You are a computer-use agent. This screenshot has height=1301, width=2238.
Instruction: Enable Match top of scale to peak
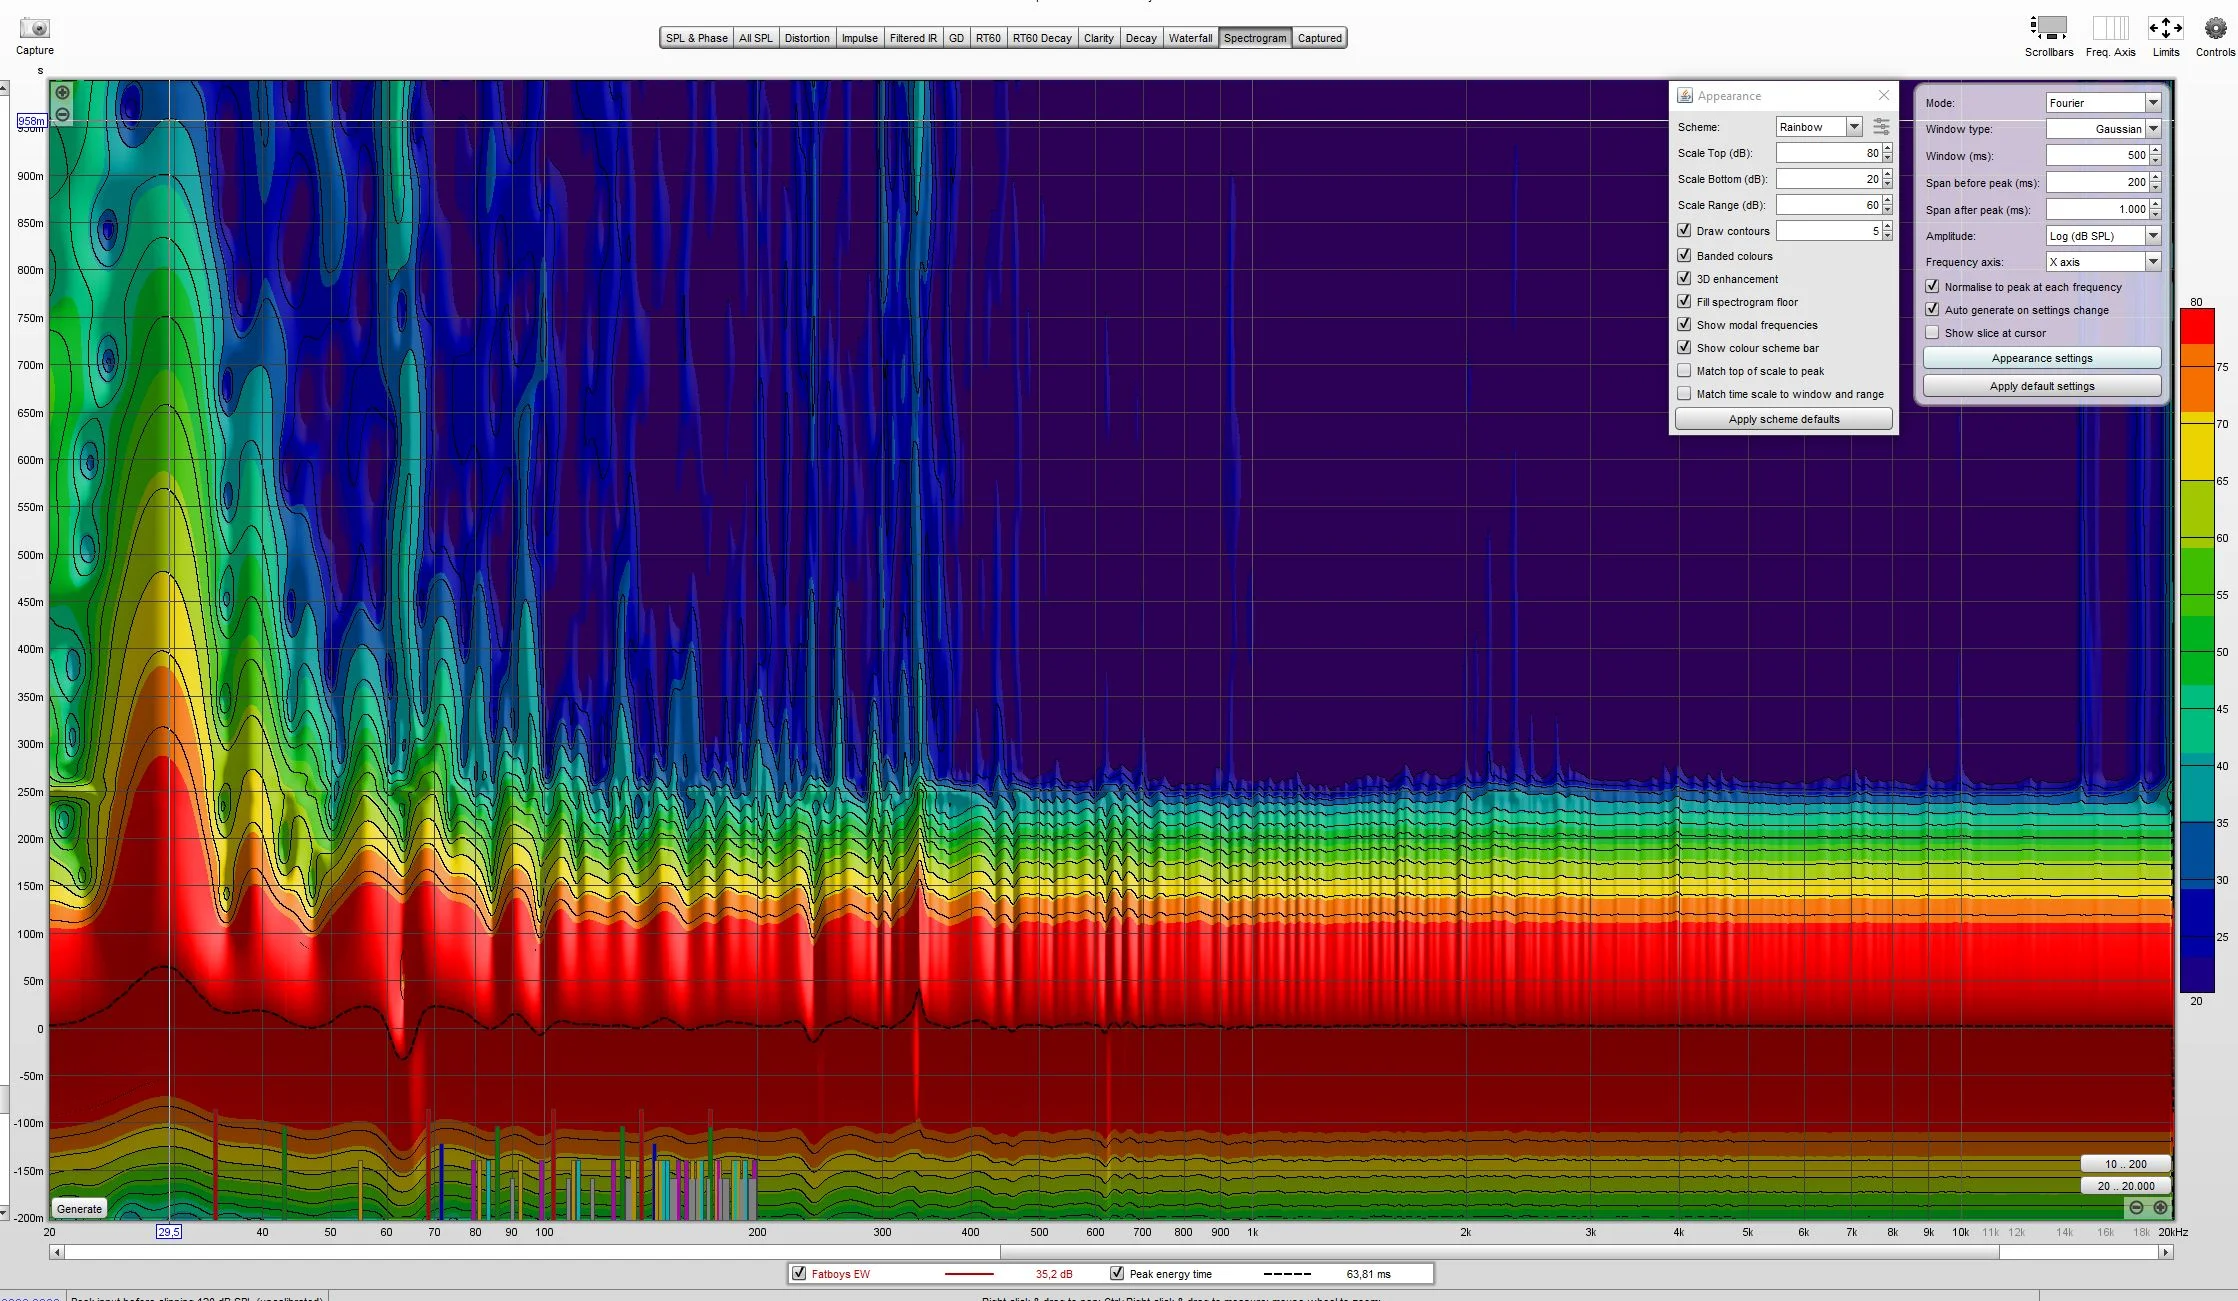[1685, 370]
